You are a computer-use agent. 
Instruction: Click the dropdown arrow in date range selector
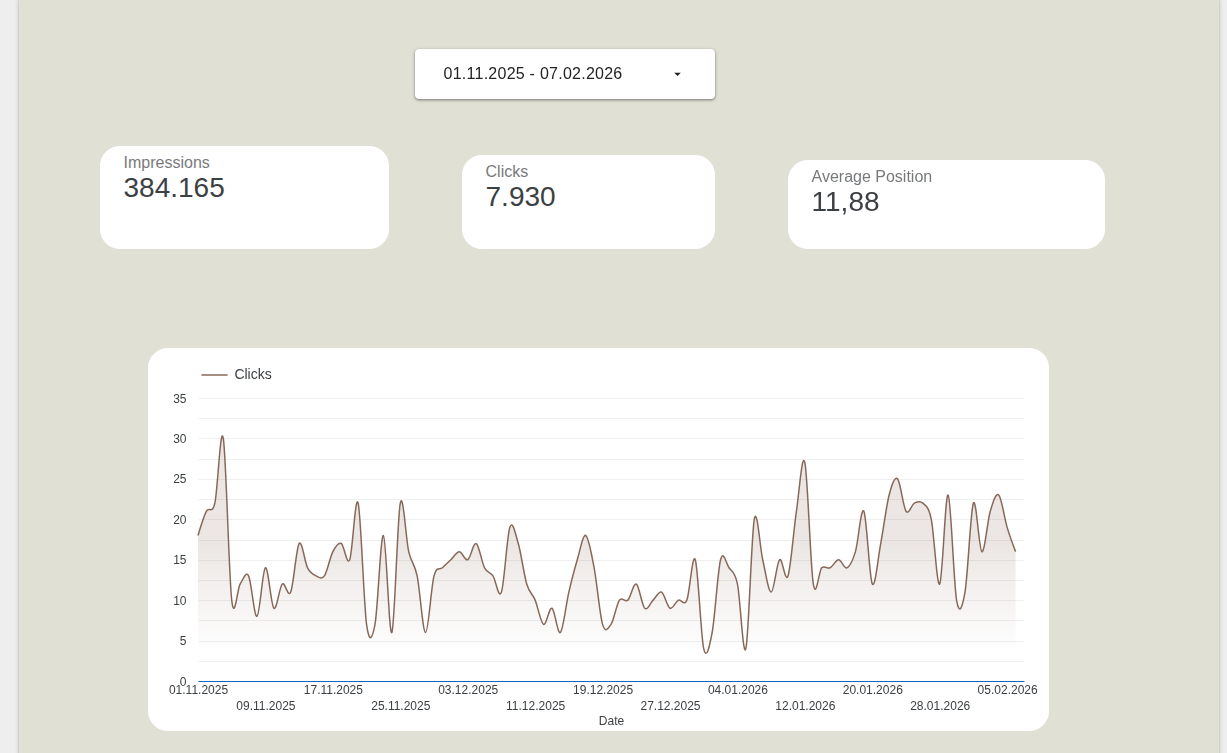pos(677,74)
